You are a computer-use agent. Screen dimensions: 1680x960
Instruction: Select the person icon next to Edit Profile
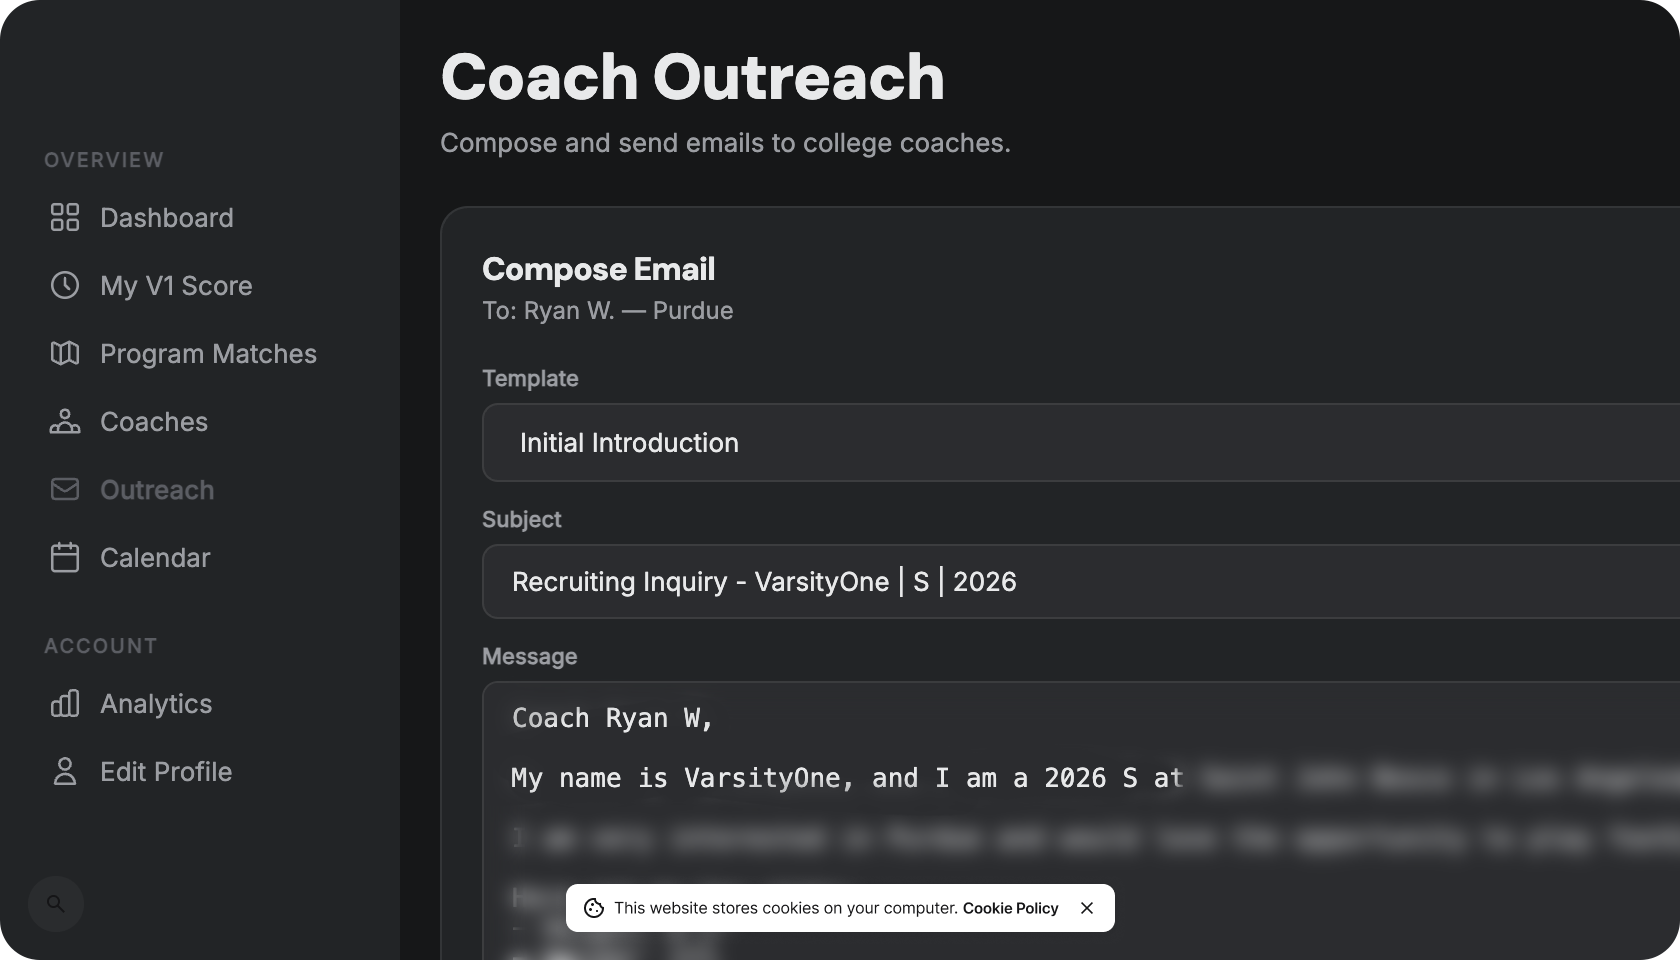point(65,771)
